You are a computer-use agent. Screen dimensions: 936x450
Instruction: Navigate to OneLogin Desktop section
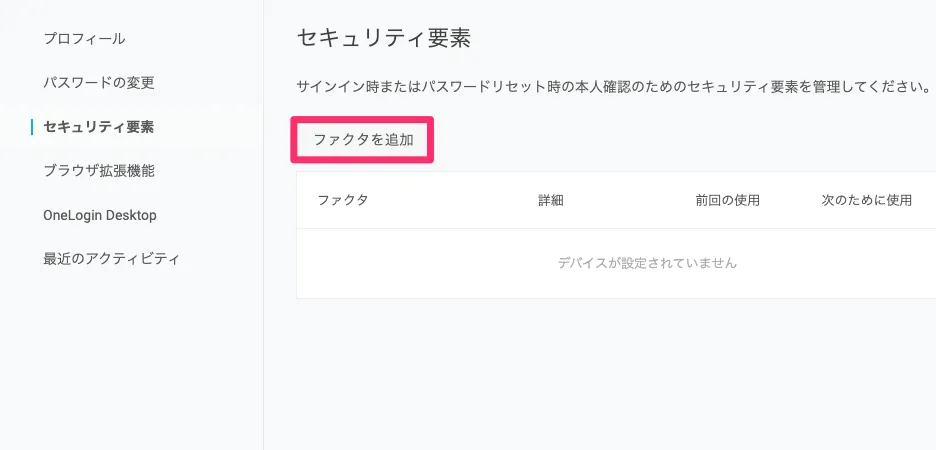[99, 215]
